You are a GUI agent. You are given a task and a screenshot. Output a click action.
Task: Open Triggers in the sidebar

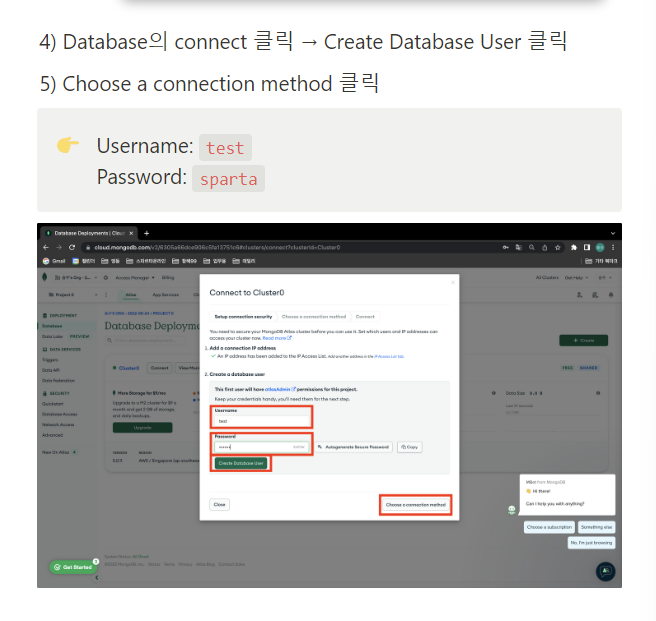(x=50, y=360)
